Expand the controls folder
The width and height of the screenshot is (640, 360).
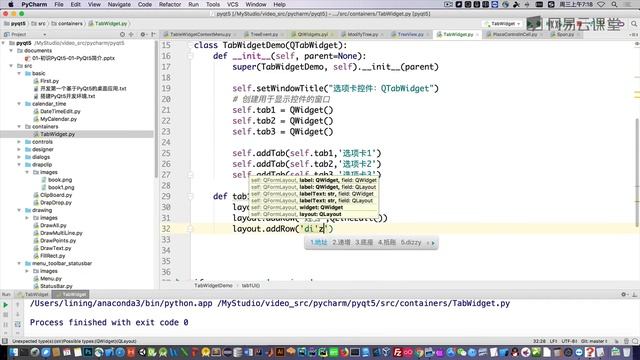click(19, 142)
